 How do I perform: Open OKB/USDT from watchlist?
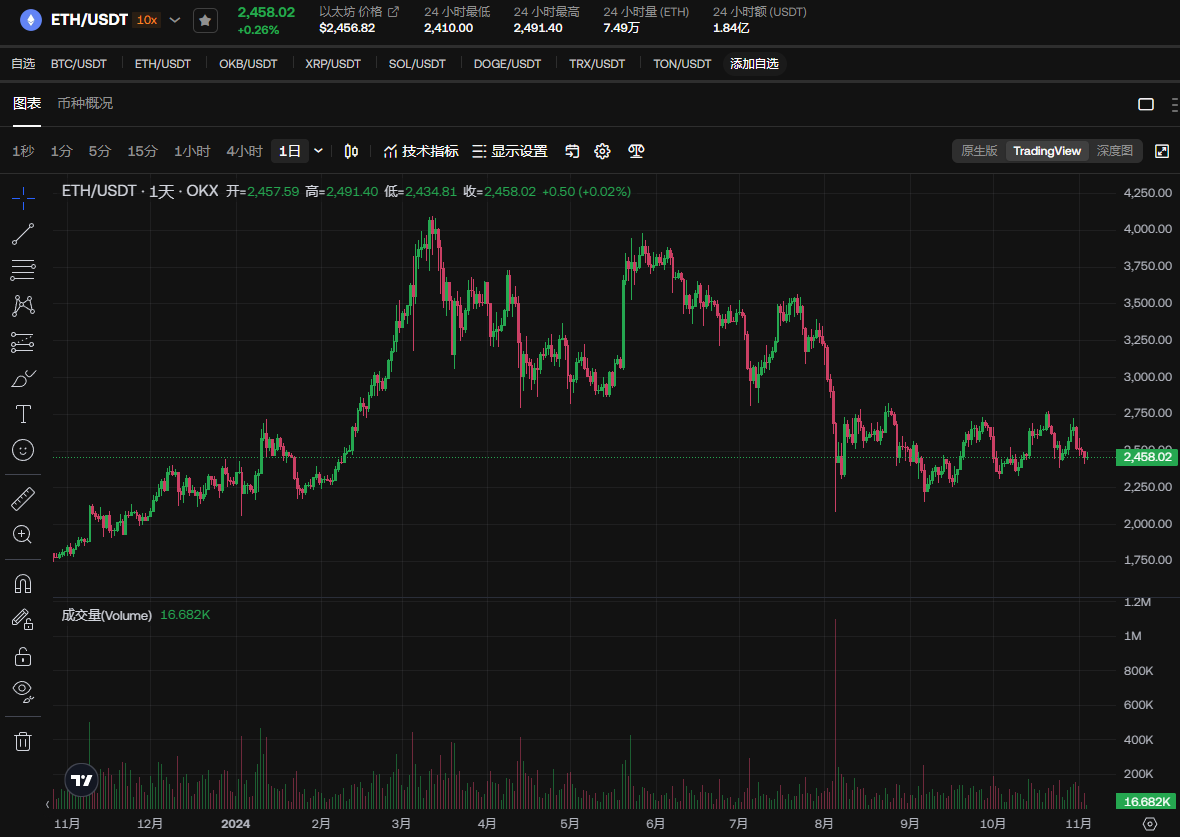(248, 64)
